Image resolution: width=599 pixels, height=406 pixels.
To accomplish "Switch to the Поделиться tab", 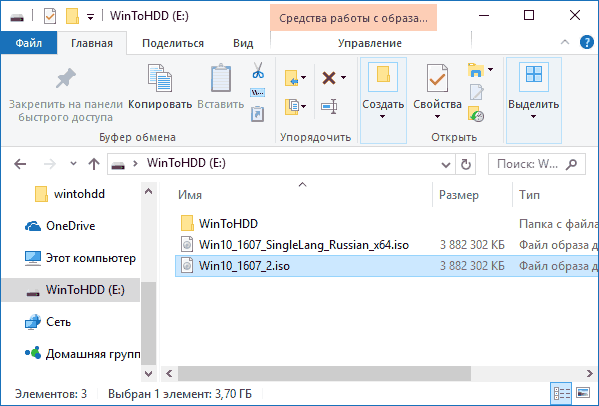I will [173, 43].
